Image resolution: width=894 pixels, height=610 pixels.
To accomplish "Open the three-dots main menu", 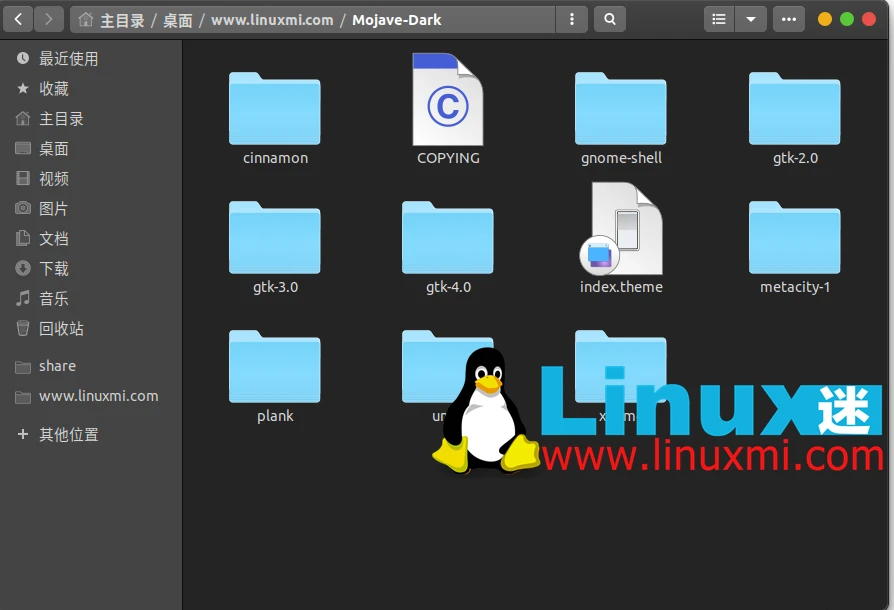I will coord(789,19).
